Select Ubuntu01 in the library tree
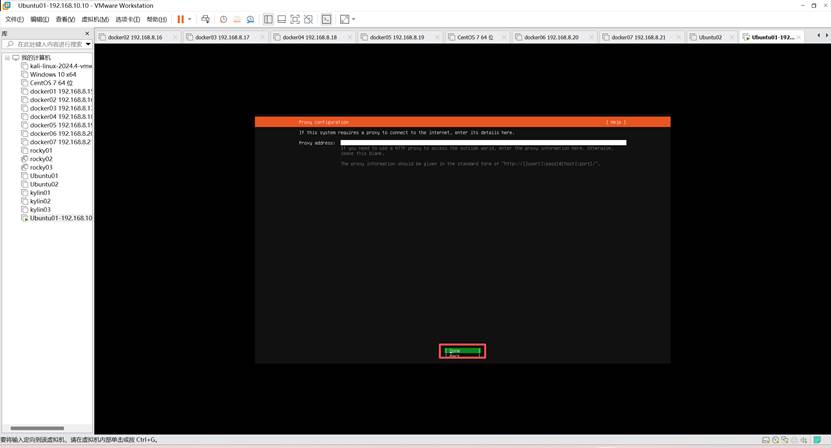831x448 pixels. pyautogui.click(x=40, y=176)
